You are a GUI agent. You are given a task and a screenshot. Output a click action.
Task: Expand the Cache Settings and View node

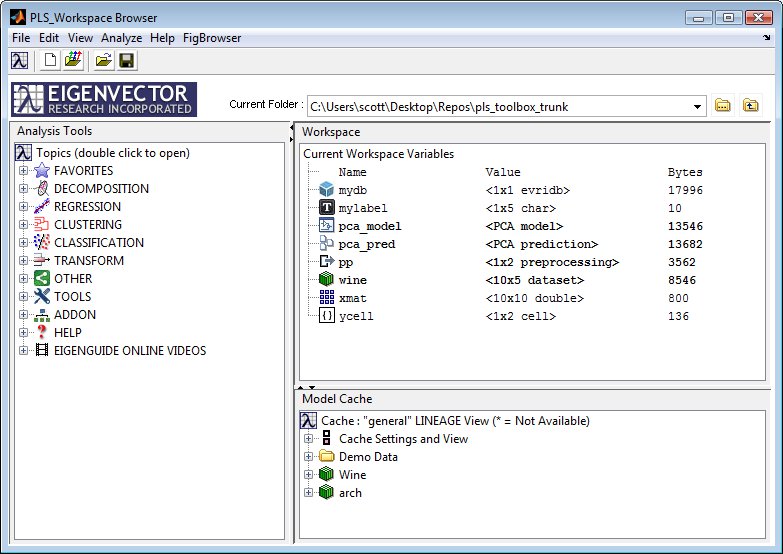coord(308,439)
